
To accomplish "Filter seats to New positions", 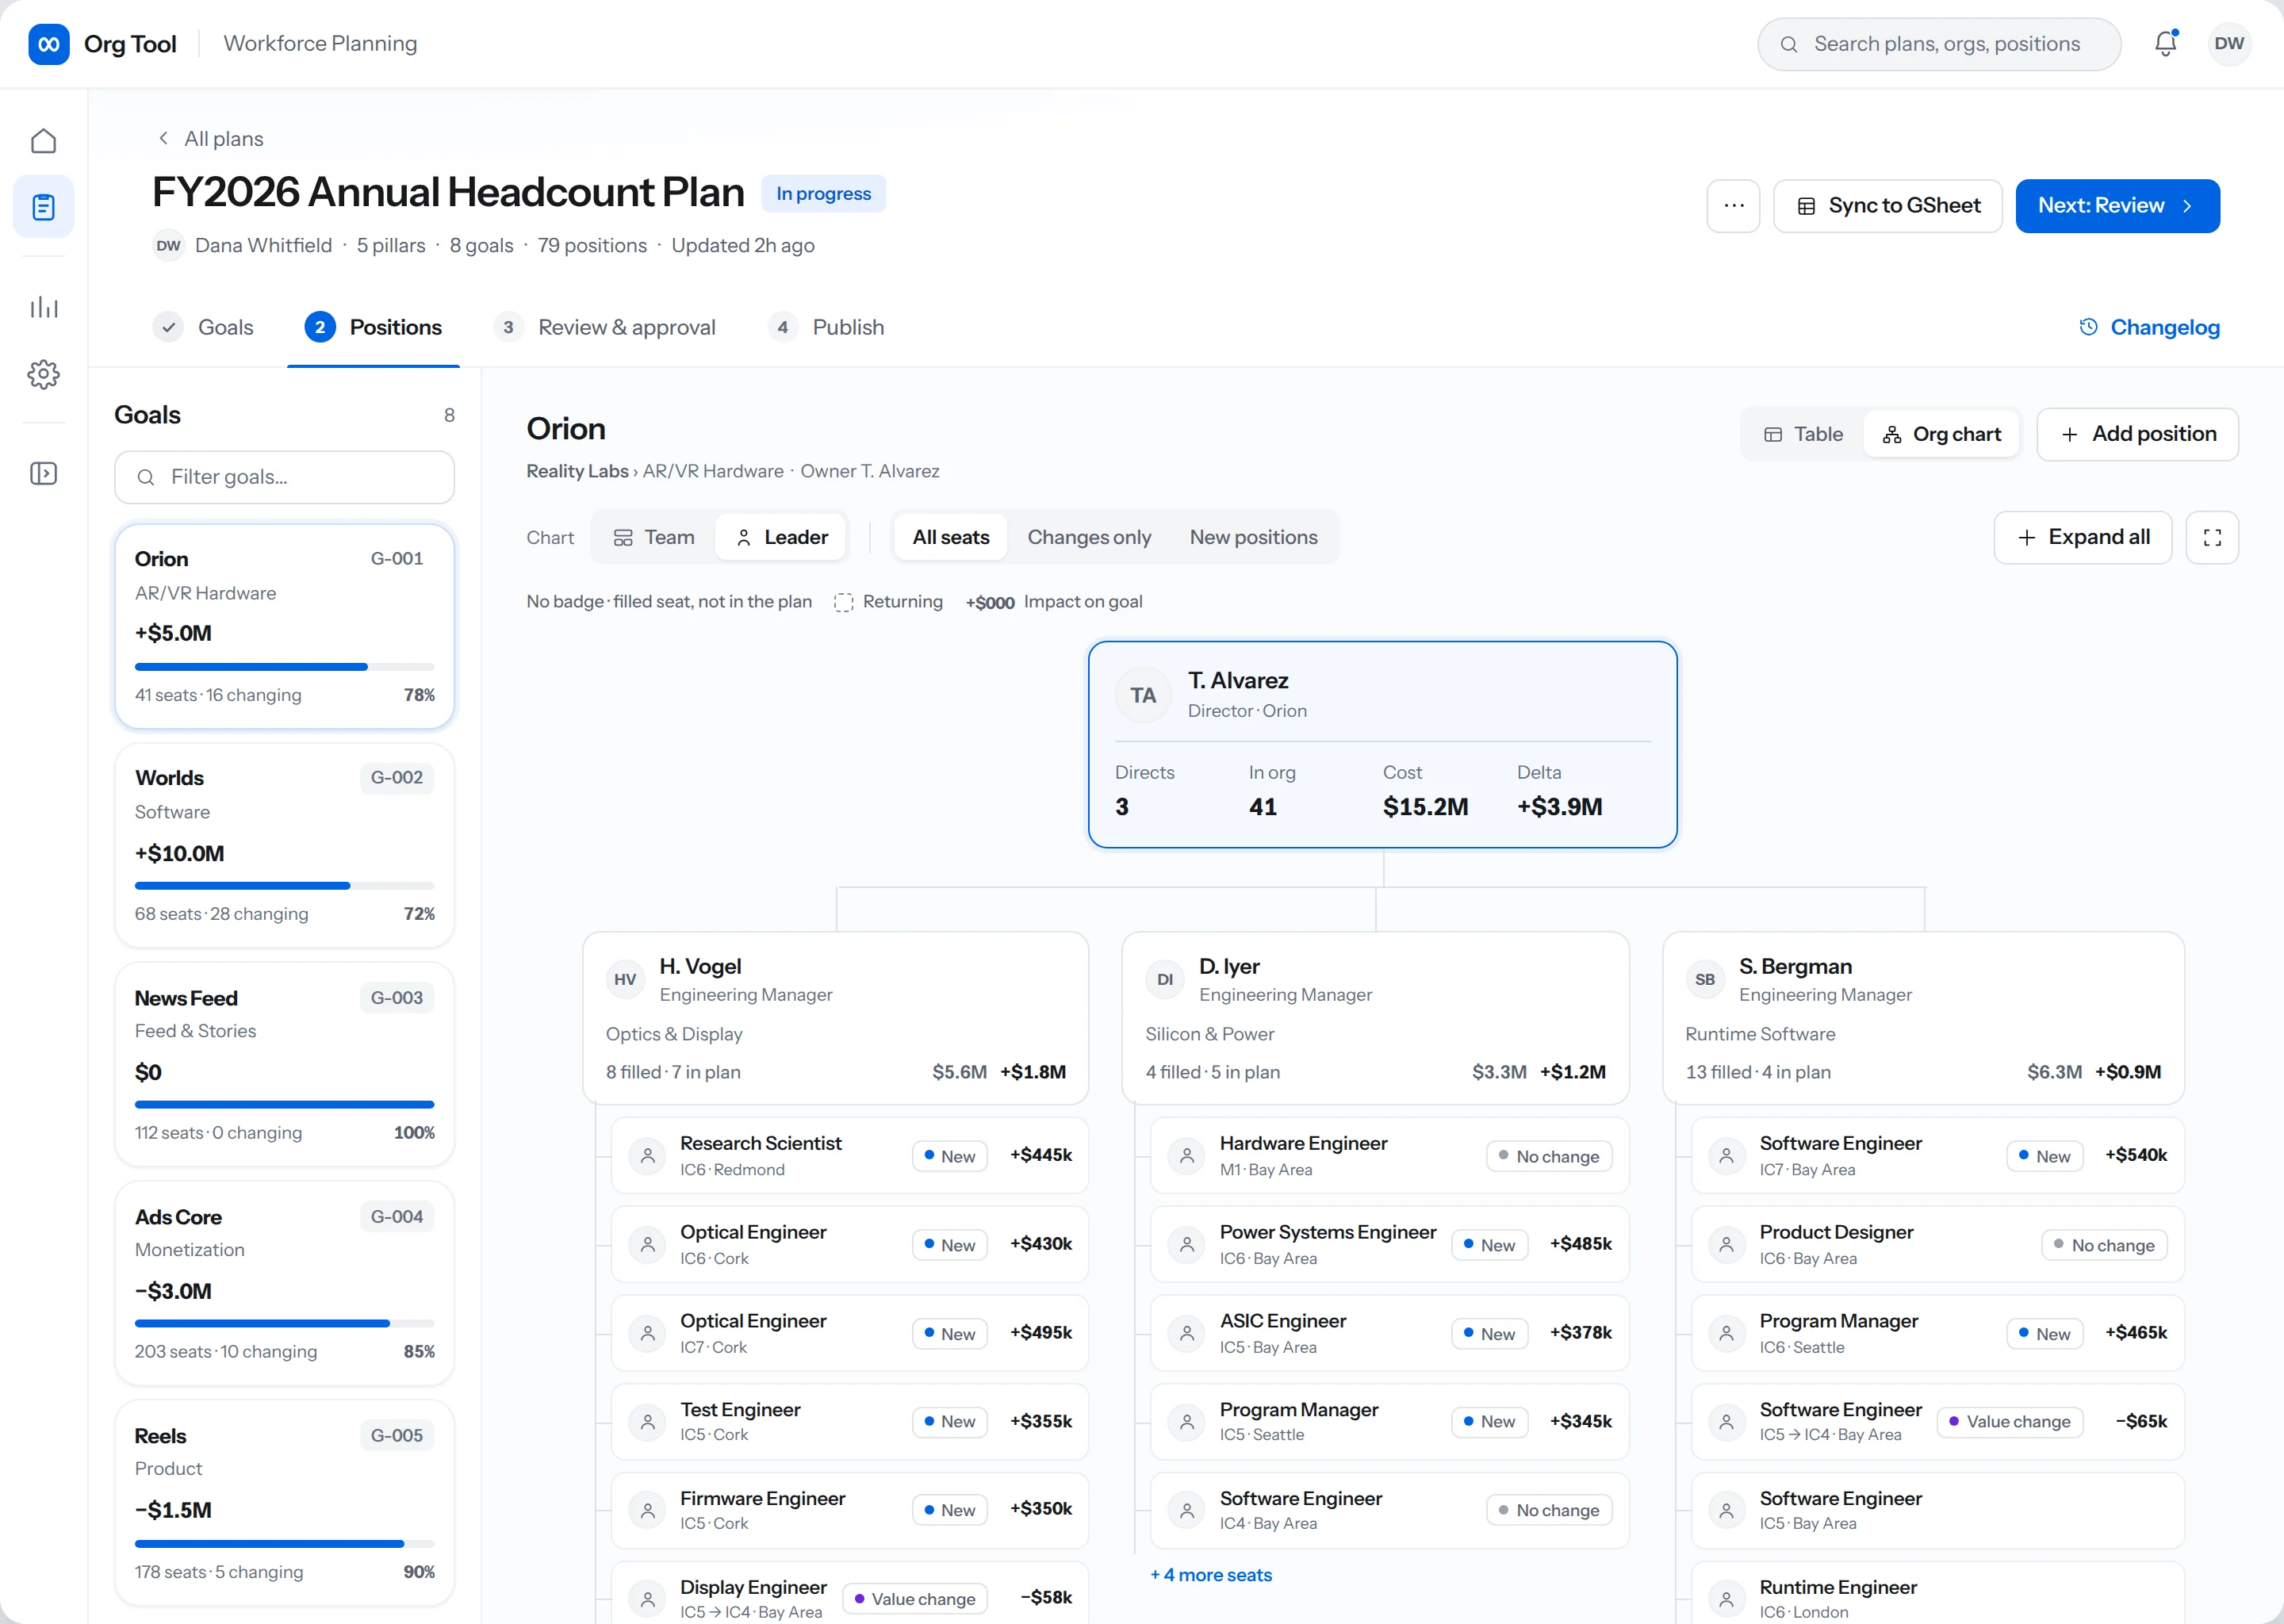I will pyautogui.click(x=1253, y=538).
